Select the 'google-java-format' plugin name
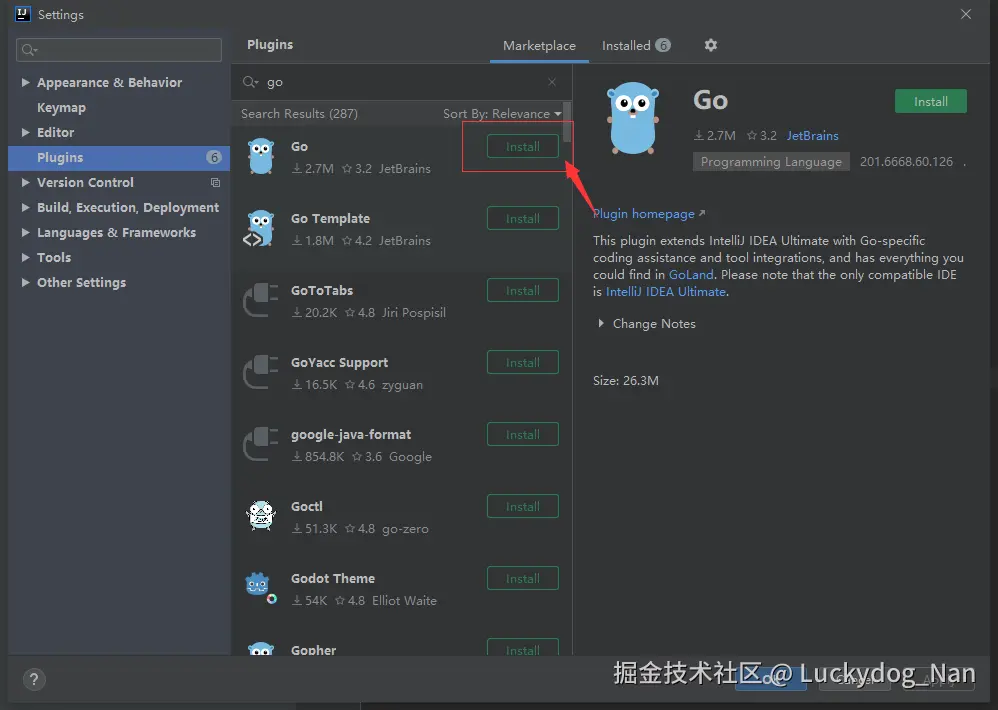This screenshot has height=710, width=998. [351, 435]
